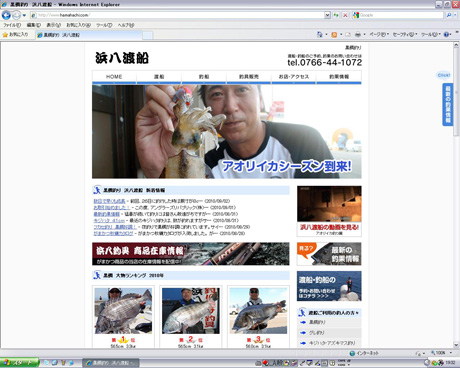Click the 最新釣果情報 news link
This screenshot has width=460, height=368.
[106, 214]
